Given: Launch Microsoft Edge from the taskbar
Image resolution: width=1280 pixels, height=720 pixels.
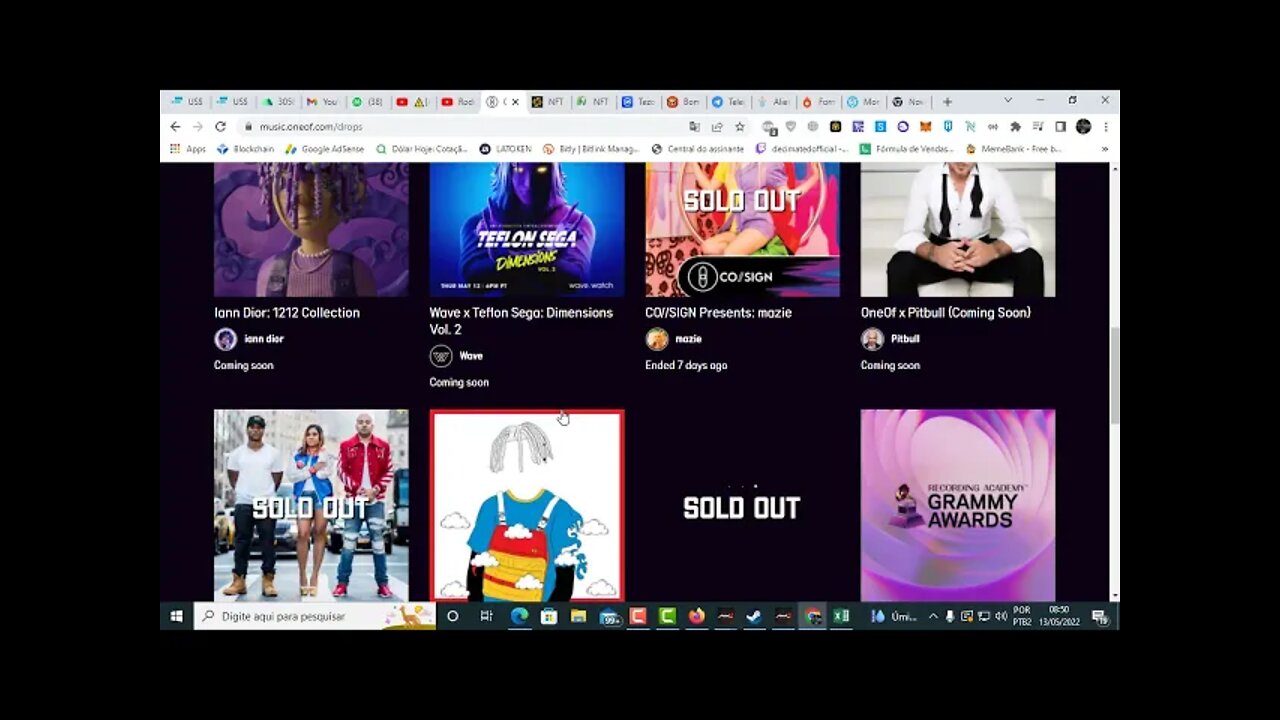Looking at the screenshot, I should 519,616.
